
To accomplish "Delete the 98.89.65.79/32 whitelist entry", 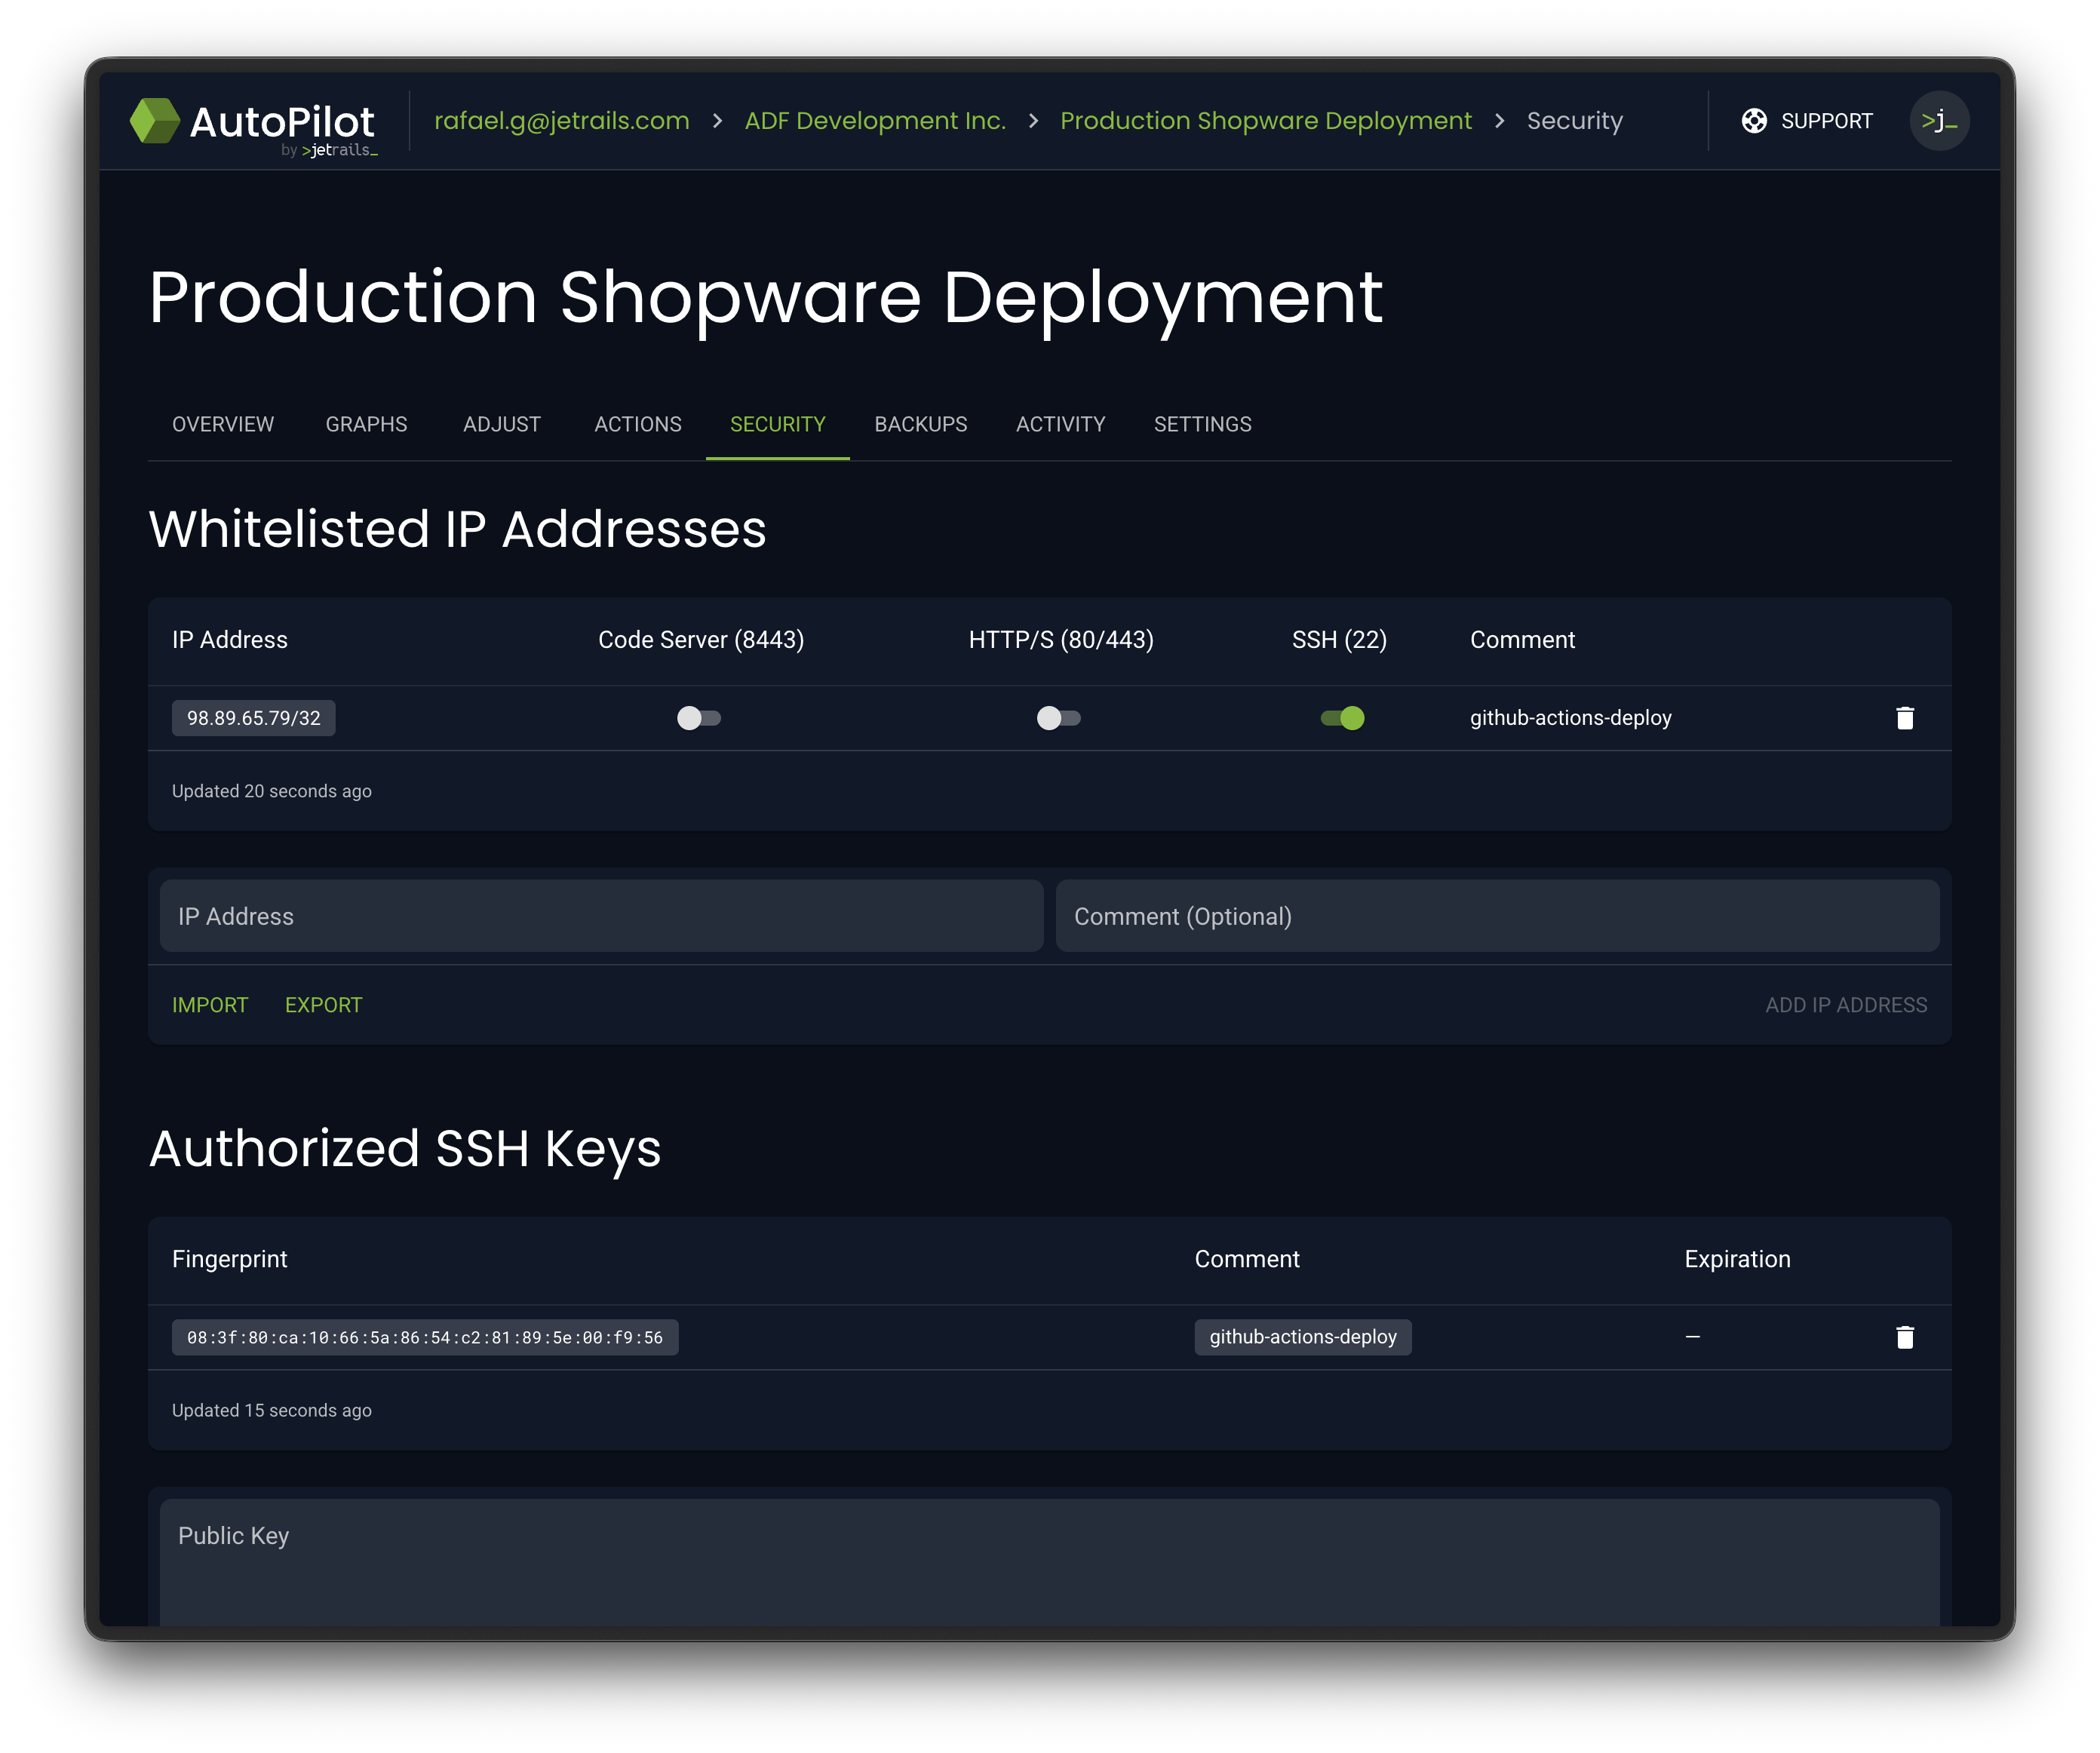I will pyautogui.click(x=1904, y=718).
